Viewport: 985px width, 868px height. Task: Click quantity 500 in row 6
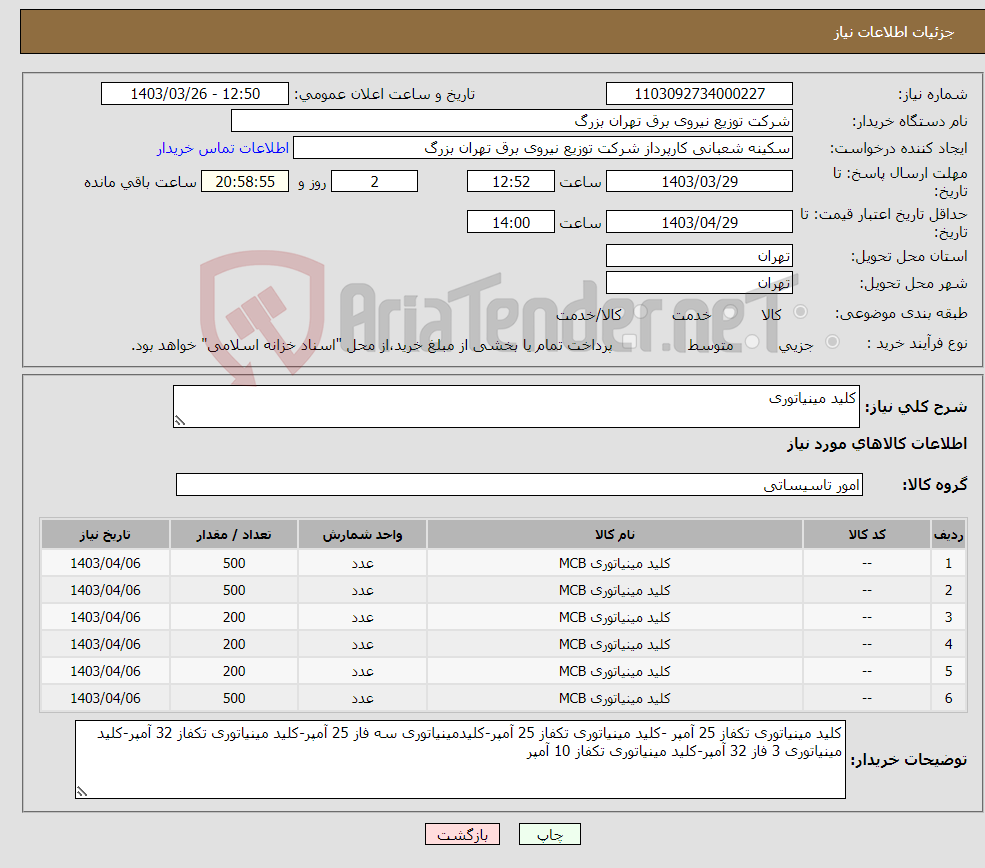[x=234, y=698]
